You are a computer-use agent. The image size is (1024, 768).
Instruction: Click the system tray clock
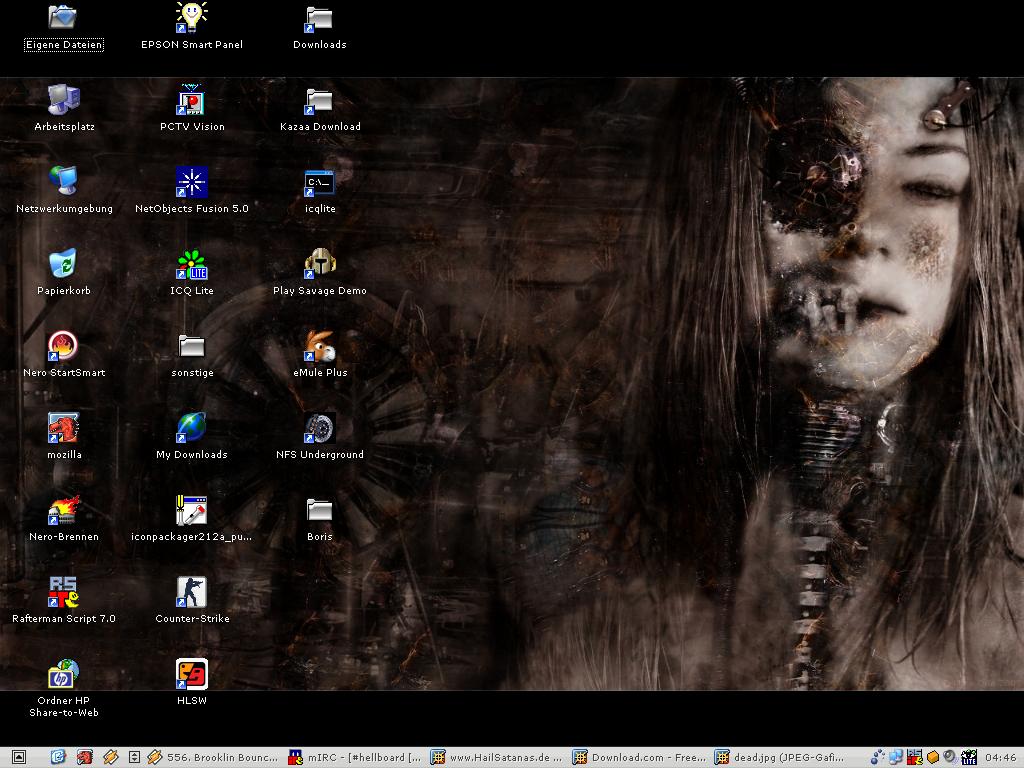pos(1001,758)
